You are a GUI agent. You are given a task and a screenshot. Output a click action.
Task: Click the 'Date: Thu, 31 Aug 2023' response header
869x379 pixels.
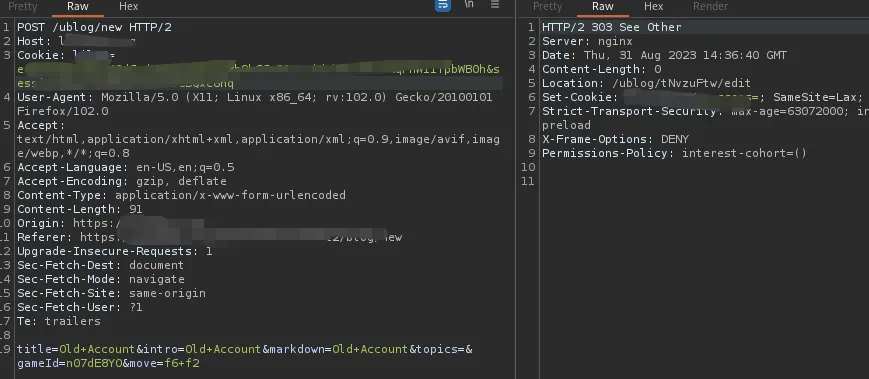pos(664,55)
